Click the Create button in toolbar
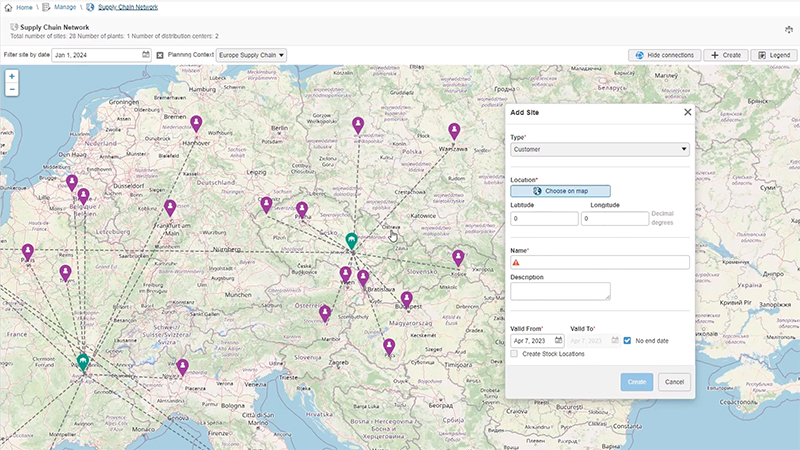Viewport: 800px width, 450px height. [x=726, y=55]
